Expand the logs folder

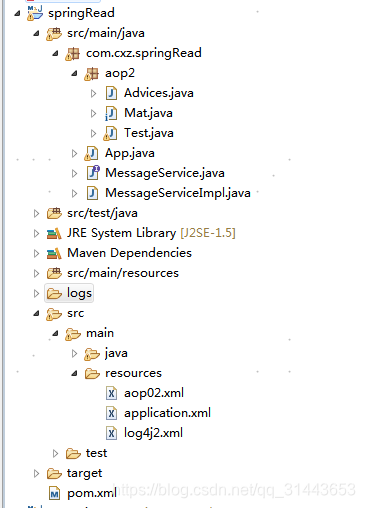click(x=36, y=293)
